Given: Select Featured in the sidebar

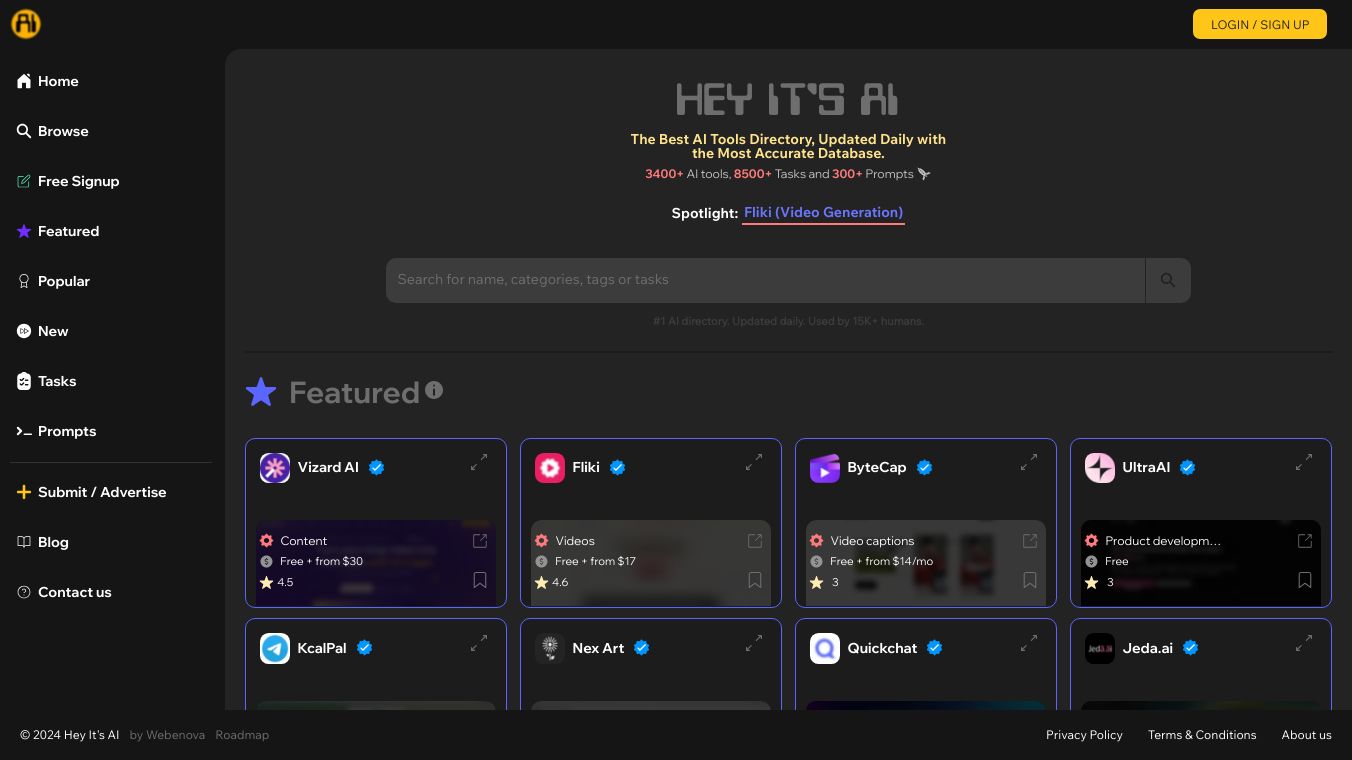Looking at the screenshot, I should click(58, 231).
